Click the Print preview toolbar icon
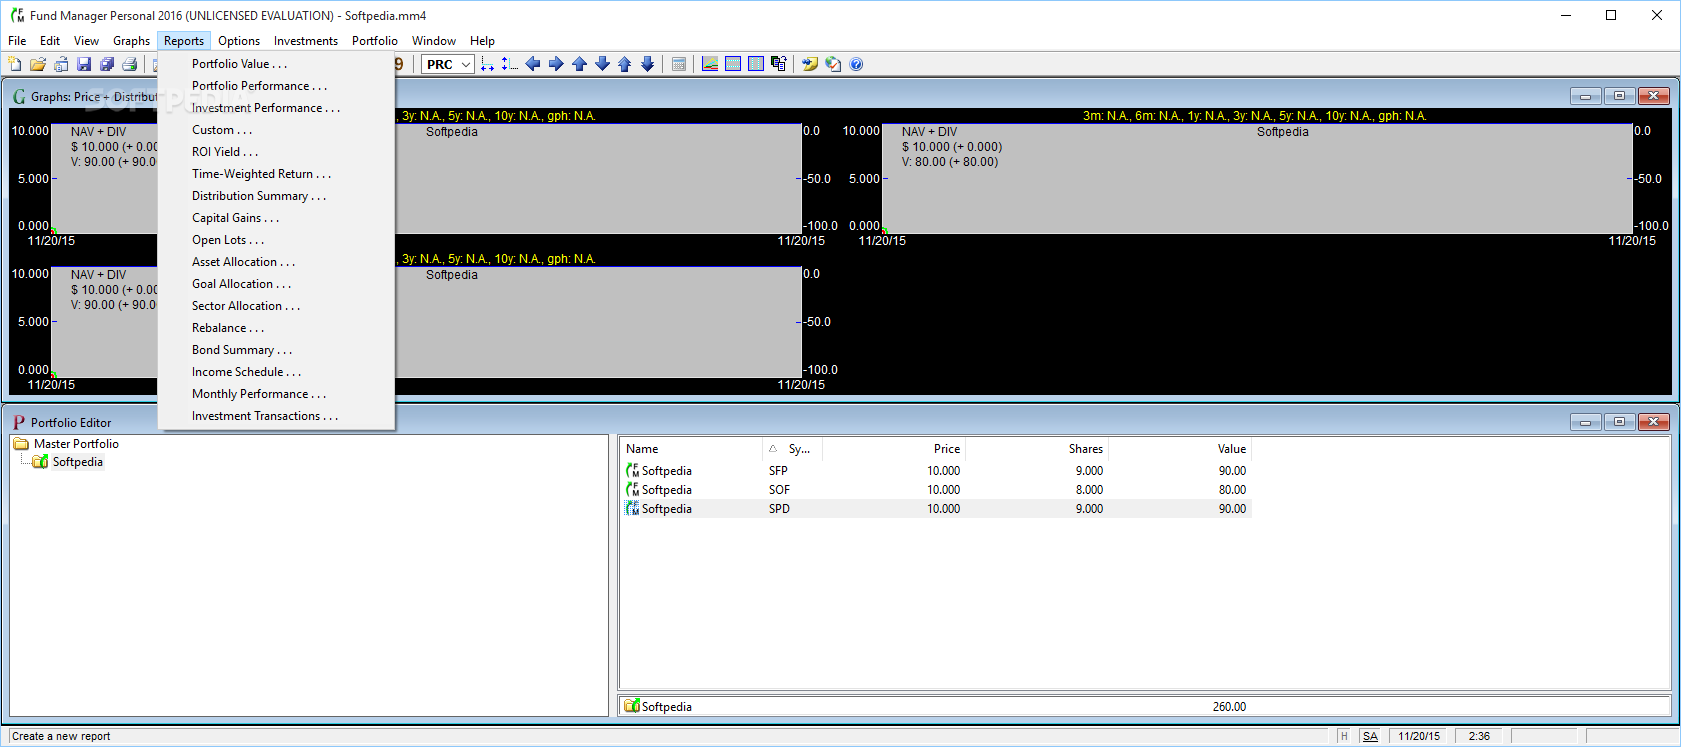 61,64
